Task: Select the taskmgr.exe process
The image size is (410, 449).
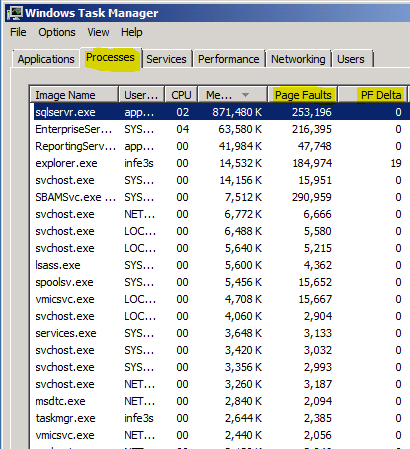Action: point(220,418)
